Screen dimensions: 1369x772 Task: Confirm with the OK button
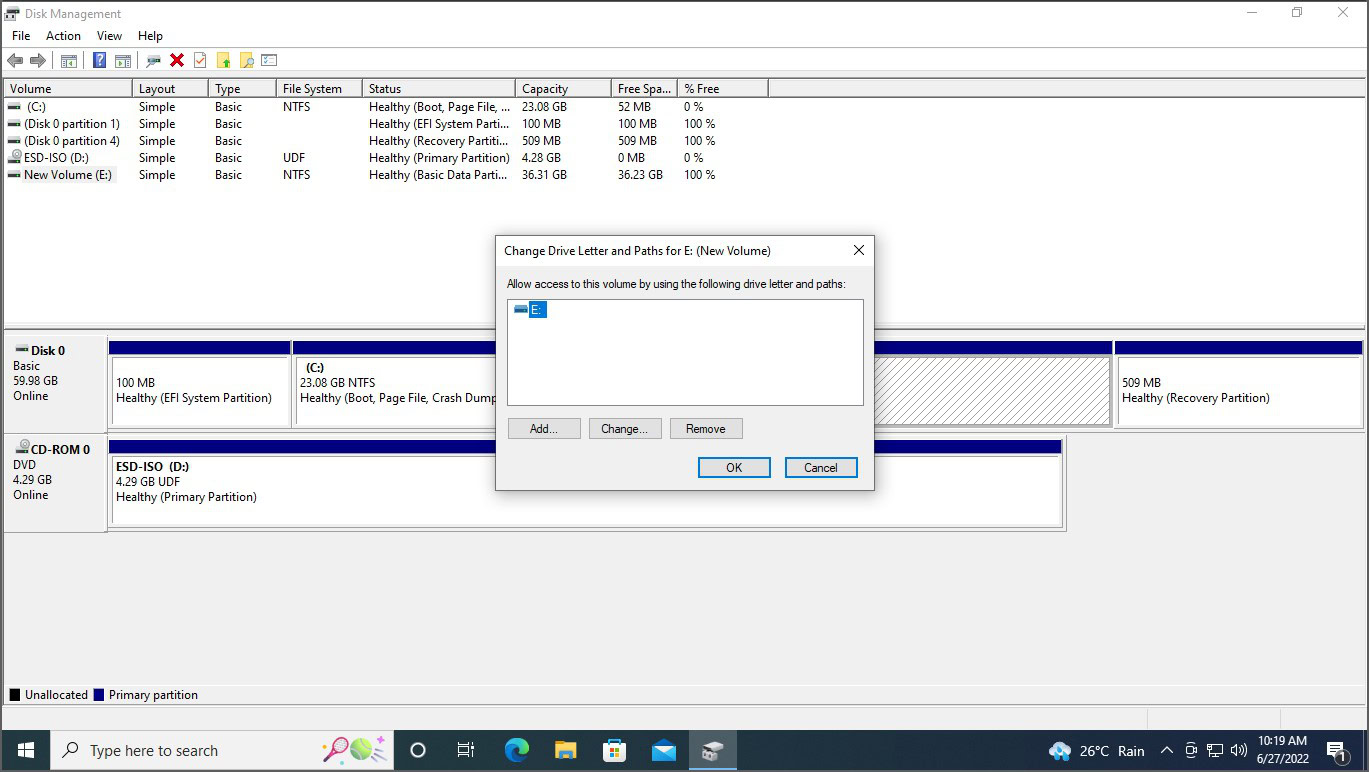click(734, 467)
